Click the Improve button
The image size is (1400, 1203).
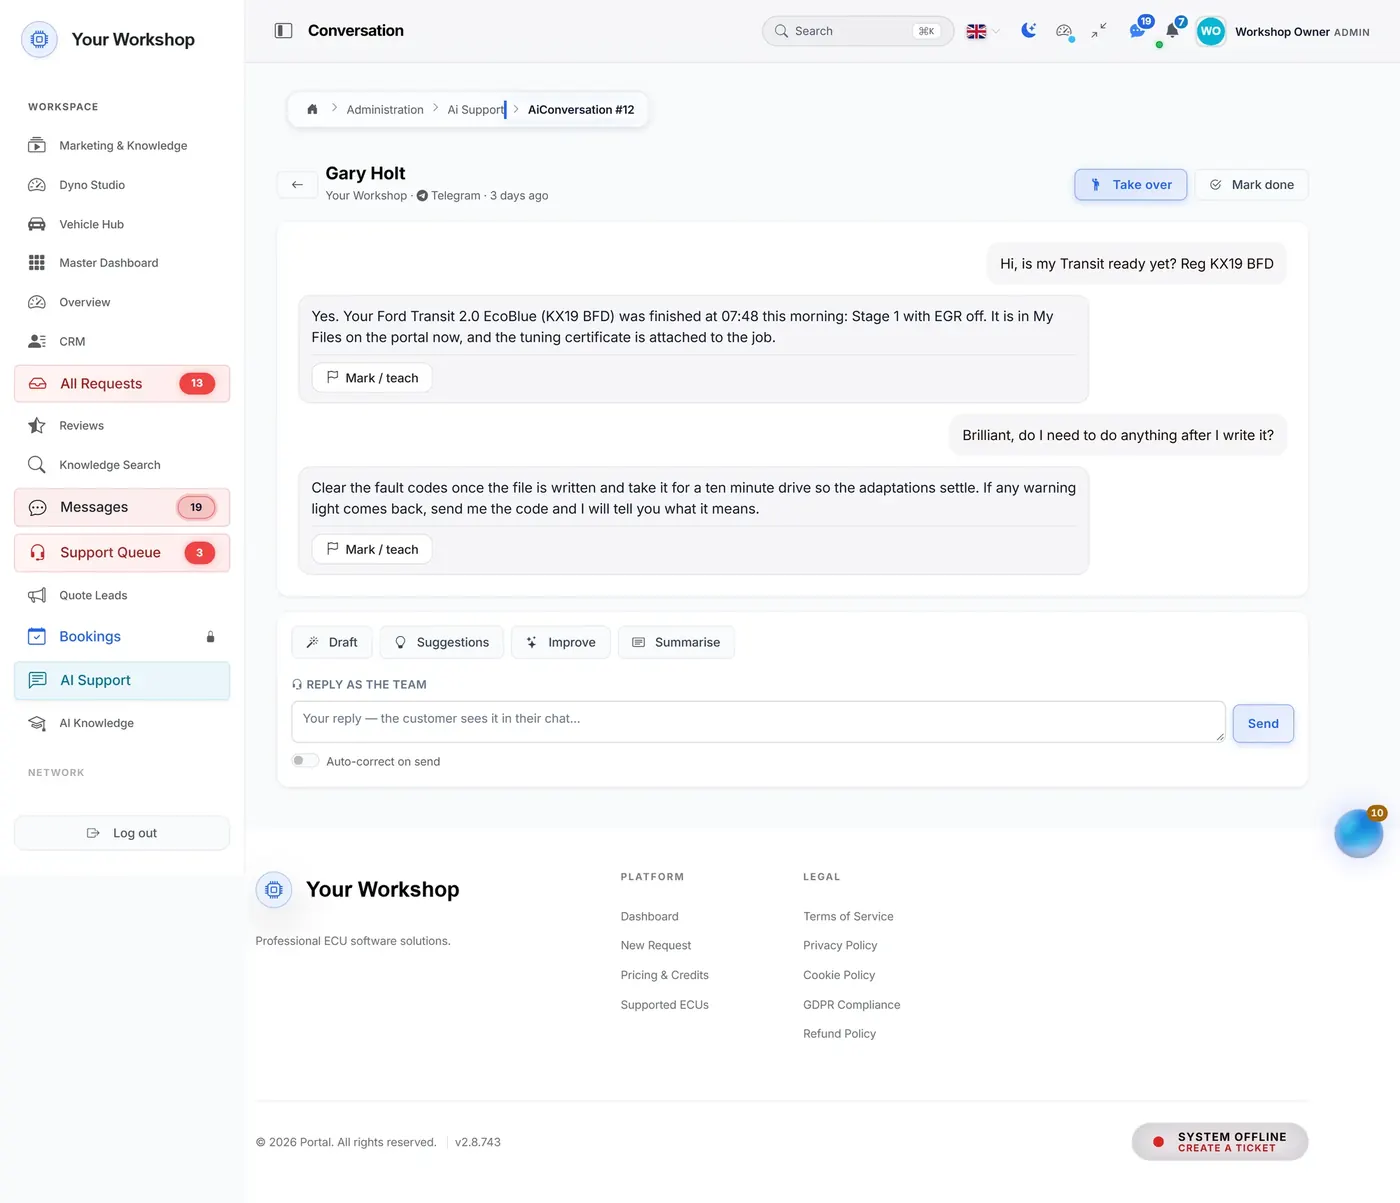(561, 642)
